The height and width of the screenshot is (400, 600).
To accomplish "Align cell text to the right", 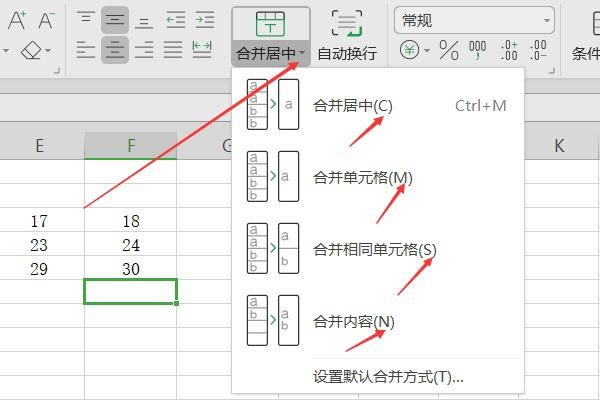I will [144, 49].
